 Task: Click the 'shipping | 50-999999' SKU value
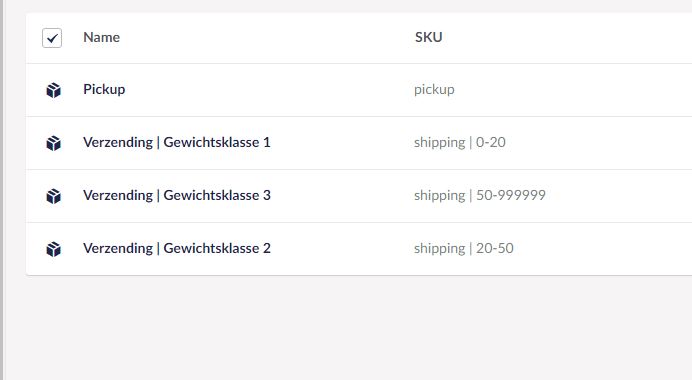pos(480,196)
